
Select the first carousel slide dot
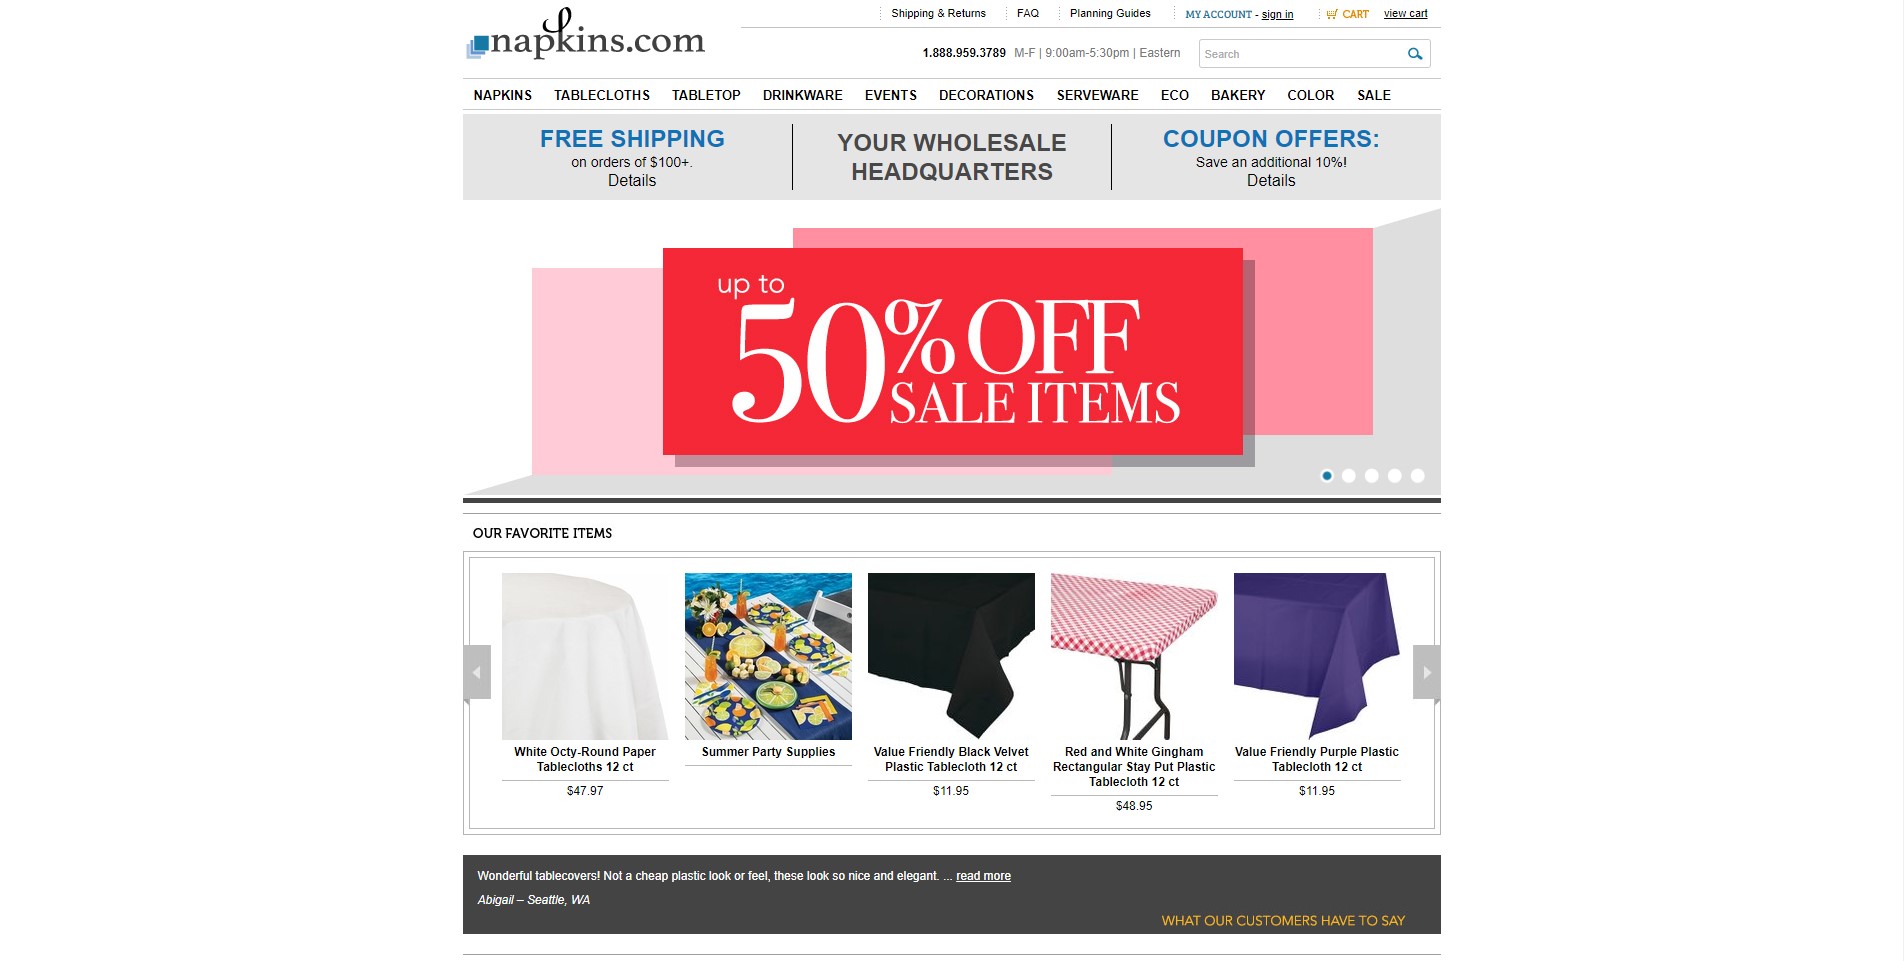[x=1327, y=476]
